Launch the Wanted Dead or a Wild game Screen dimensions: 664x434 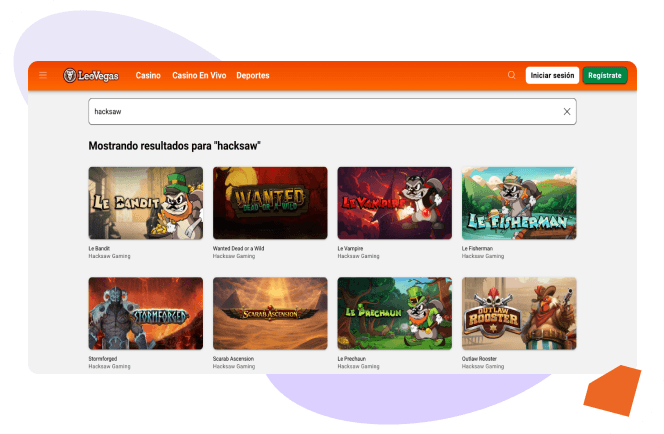click(x=270, y=203)
